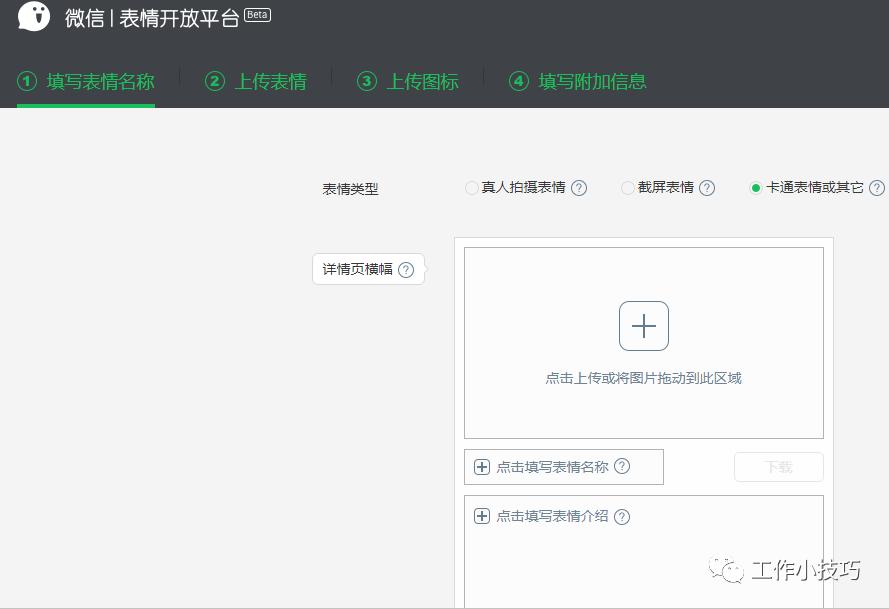Select the 截屏表情 radio button
The height and width of the screenshot is (609, 889).
[x=627, y=187]
